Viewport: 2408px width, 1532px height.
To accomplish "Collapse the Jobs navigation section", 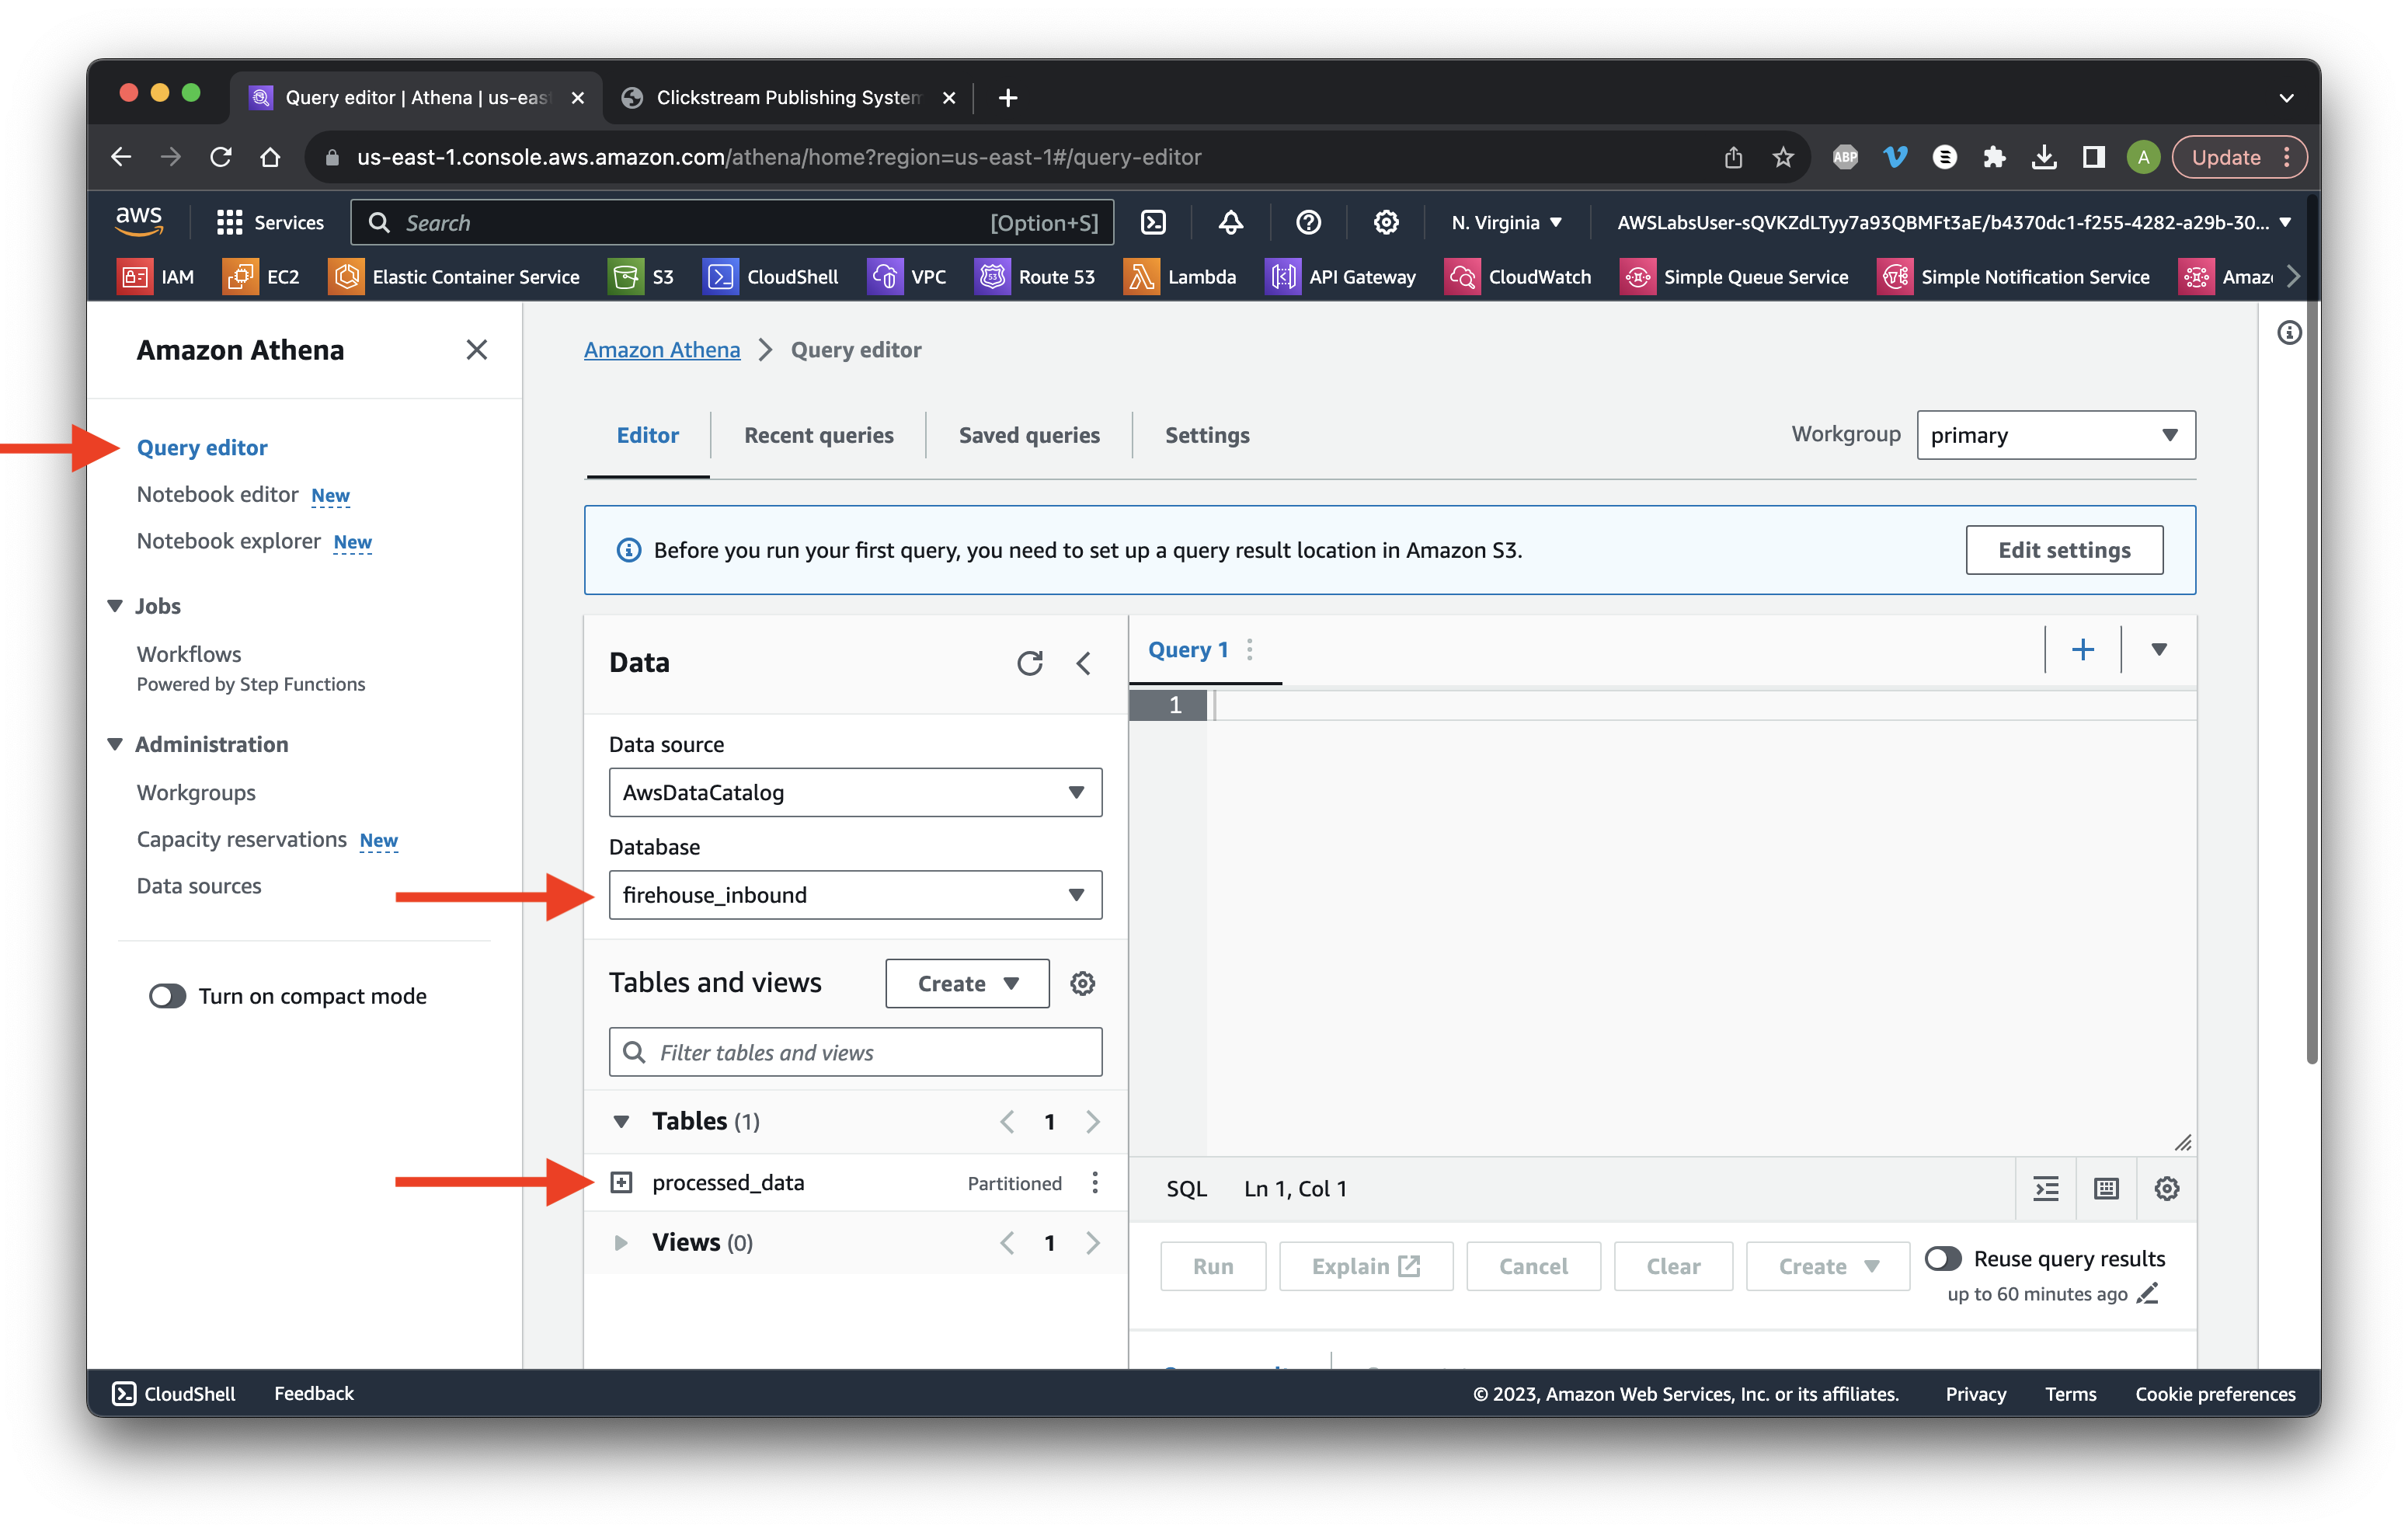I will point(114,606).
